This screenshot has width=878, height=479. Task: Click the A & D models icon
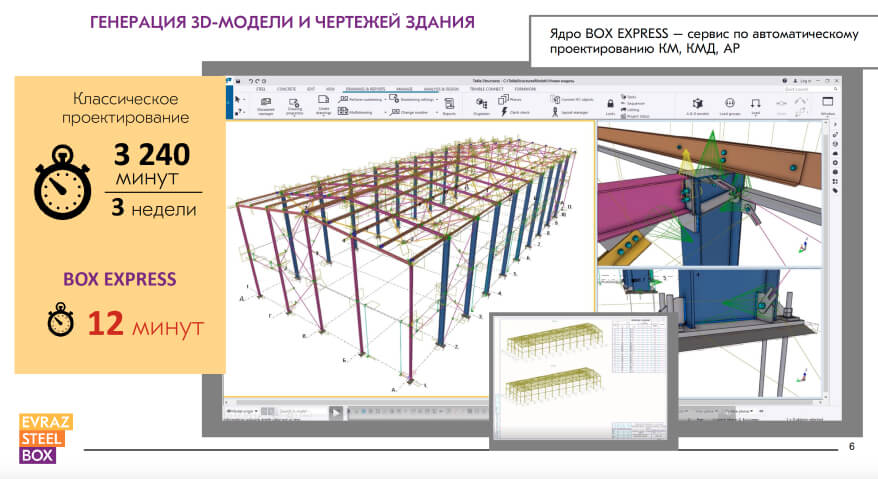click(698, 106)
